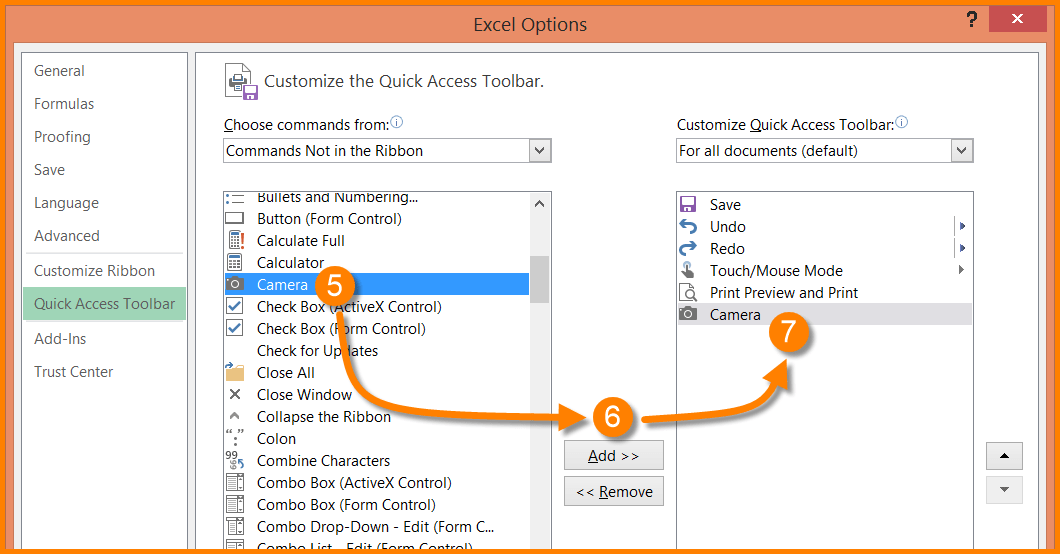Open the Advanced options category
The height and width of the screenshot is (554, 1060).
67,236
